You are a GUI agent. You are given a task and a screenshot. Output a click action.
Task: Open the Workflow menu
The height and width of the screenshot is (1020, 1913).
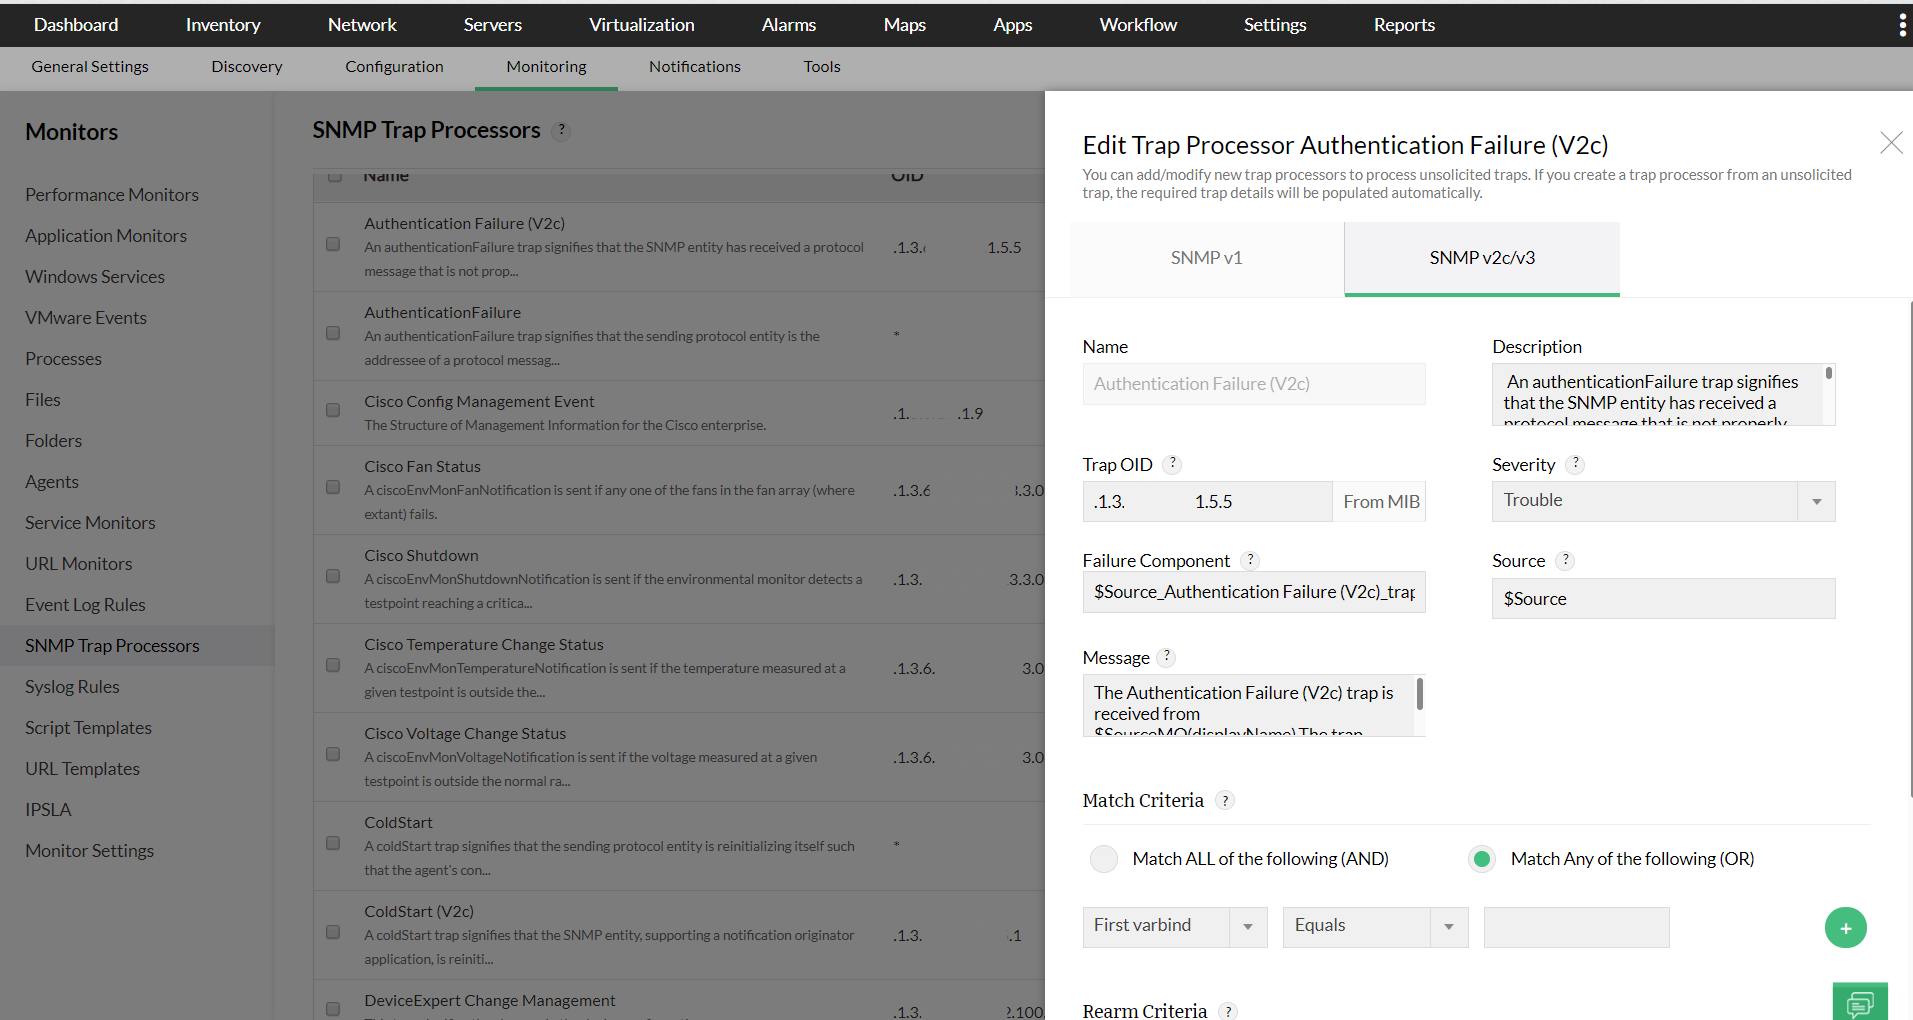point(1137,24)
